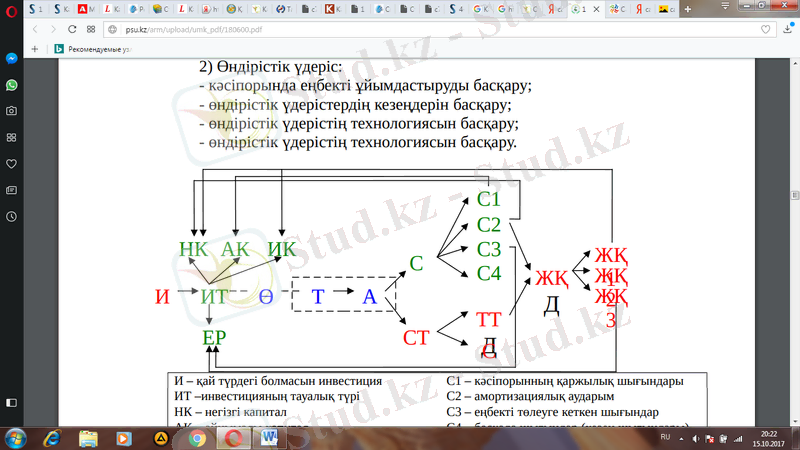
Task: Switch to the last browser tab
Action: [x=665, y=10]
